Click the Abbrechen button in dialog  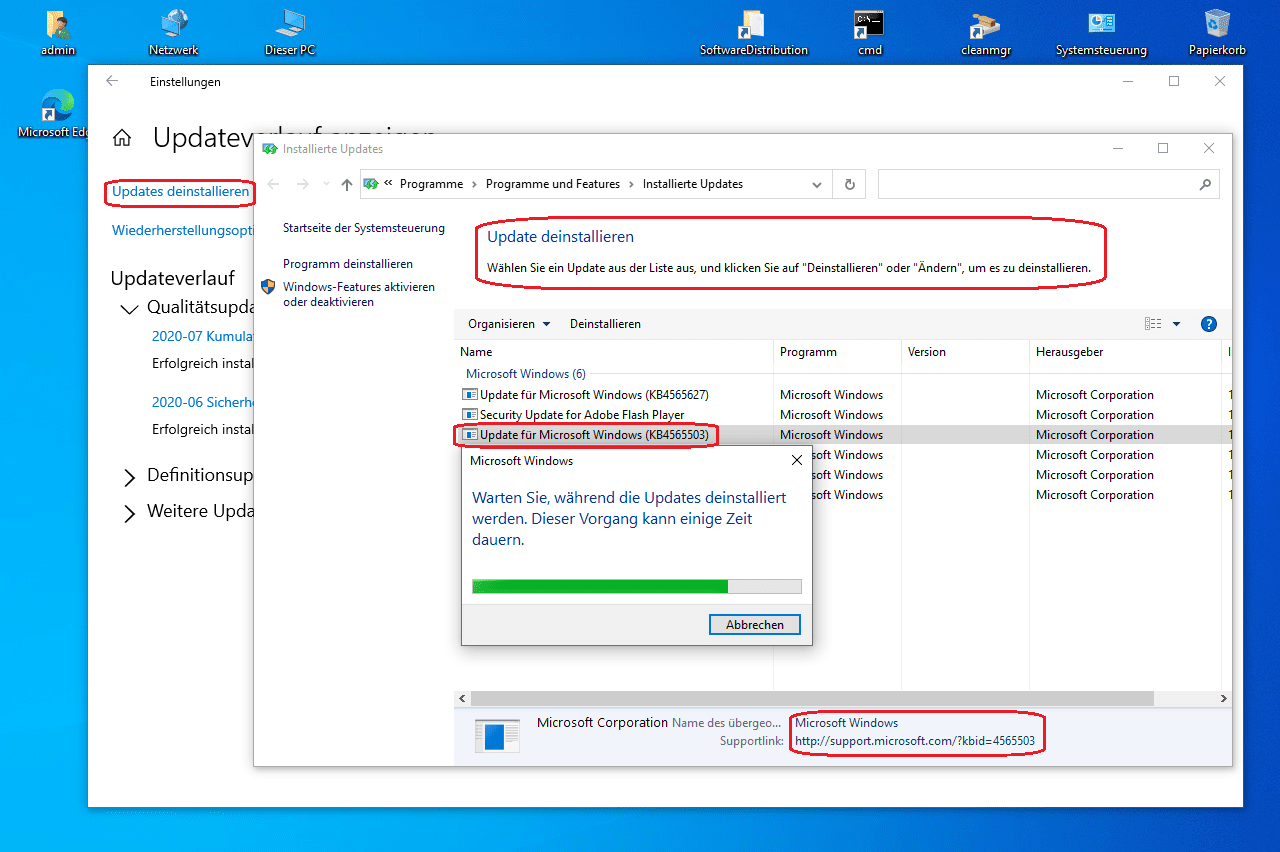click(x=755, y=624)
